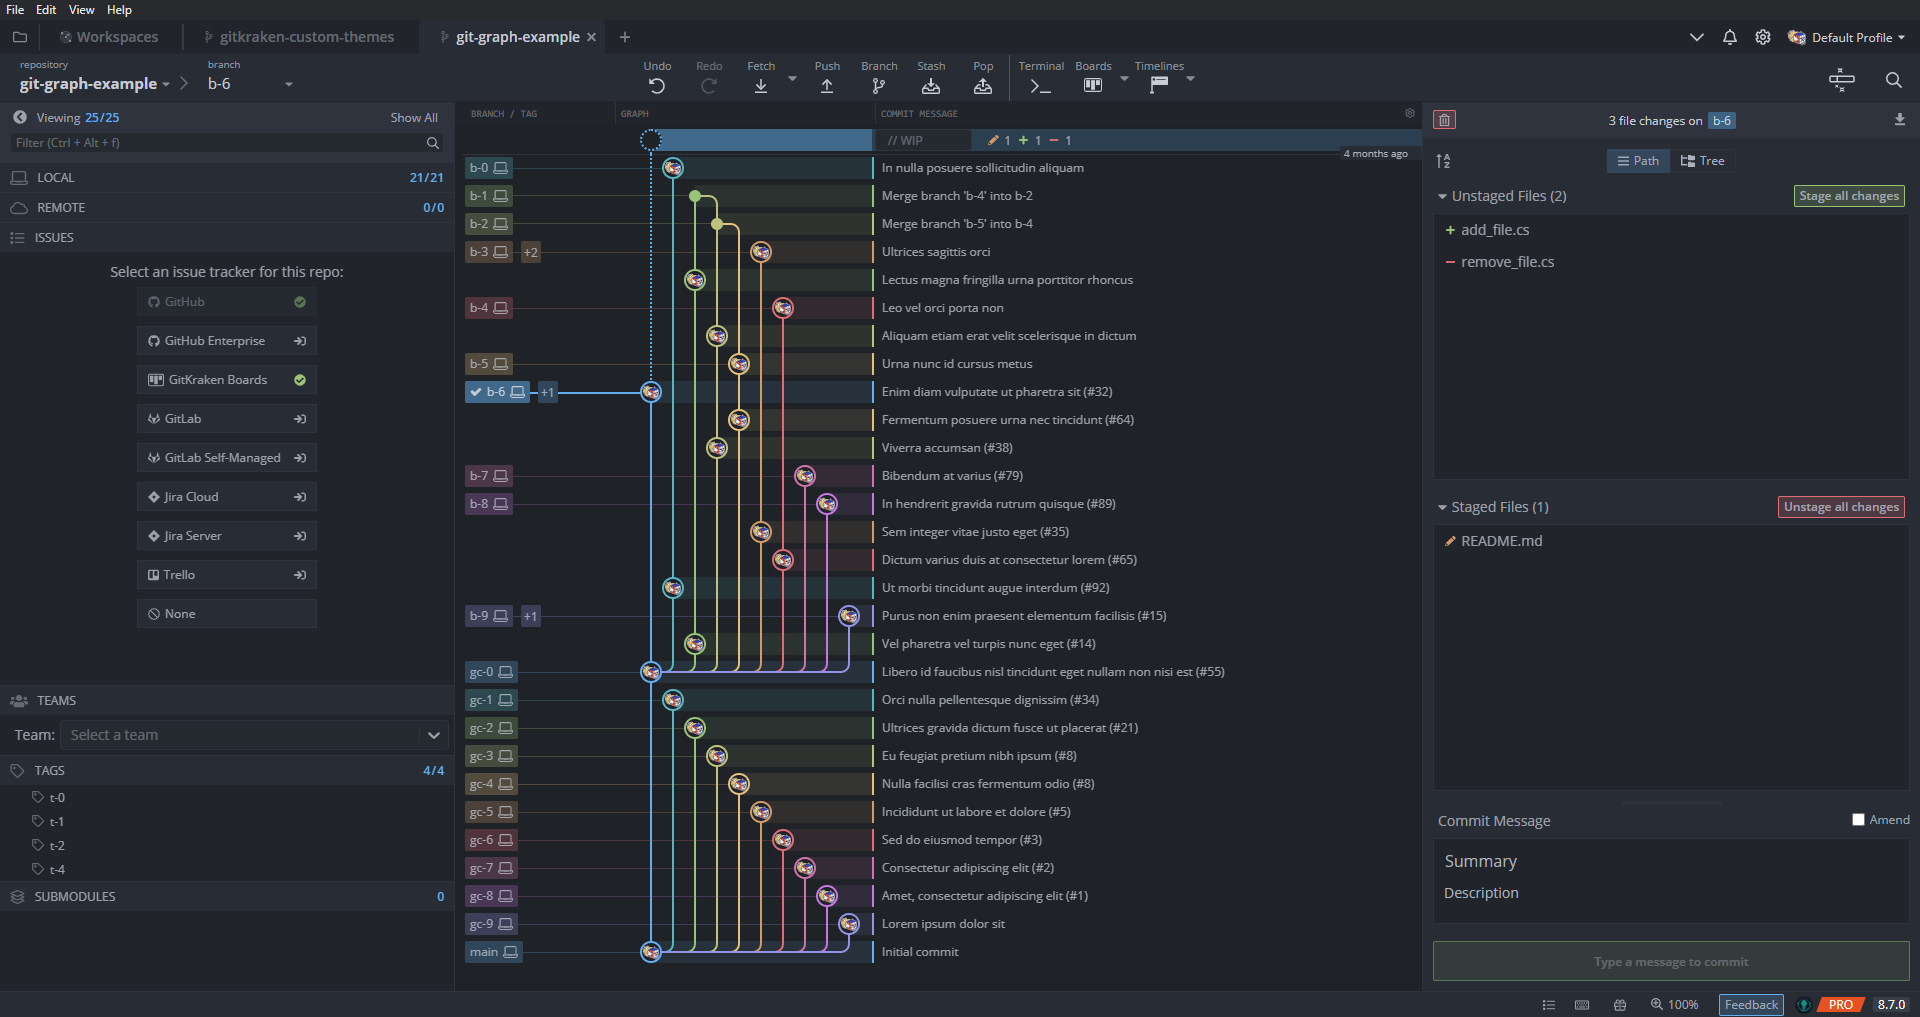This screenshot has width=1920, height=1017.
Task: Open the File menu
Action: point(15,10)
